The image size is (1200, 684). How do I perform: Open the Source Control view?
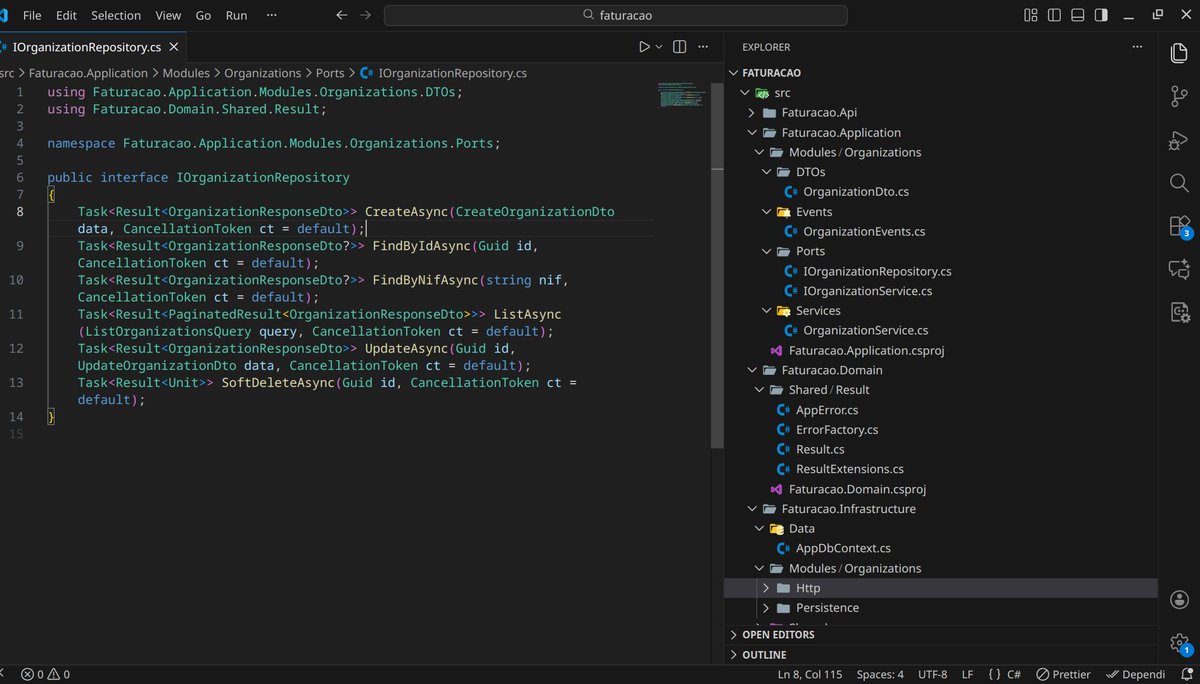pos(1179,97)
